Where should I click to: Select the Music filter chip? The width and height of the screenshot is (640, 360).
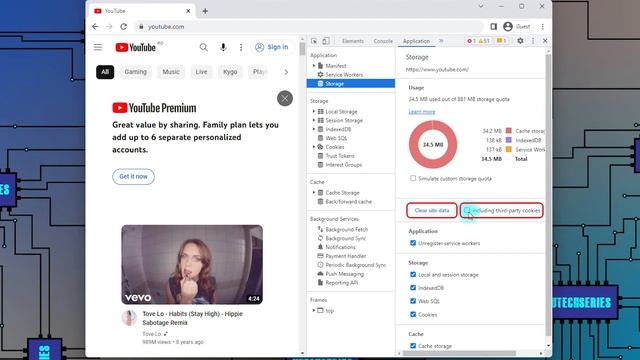(x=171, y=72)
